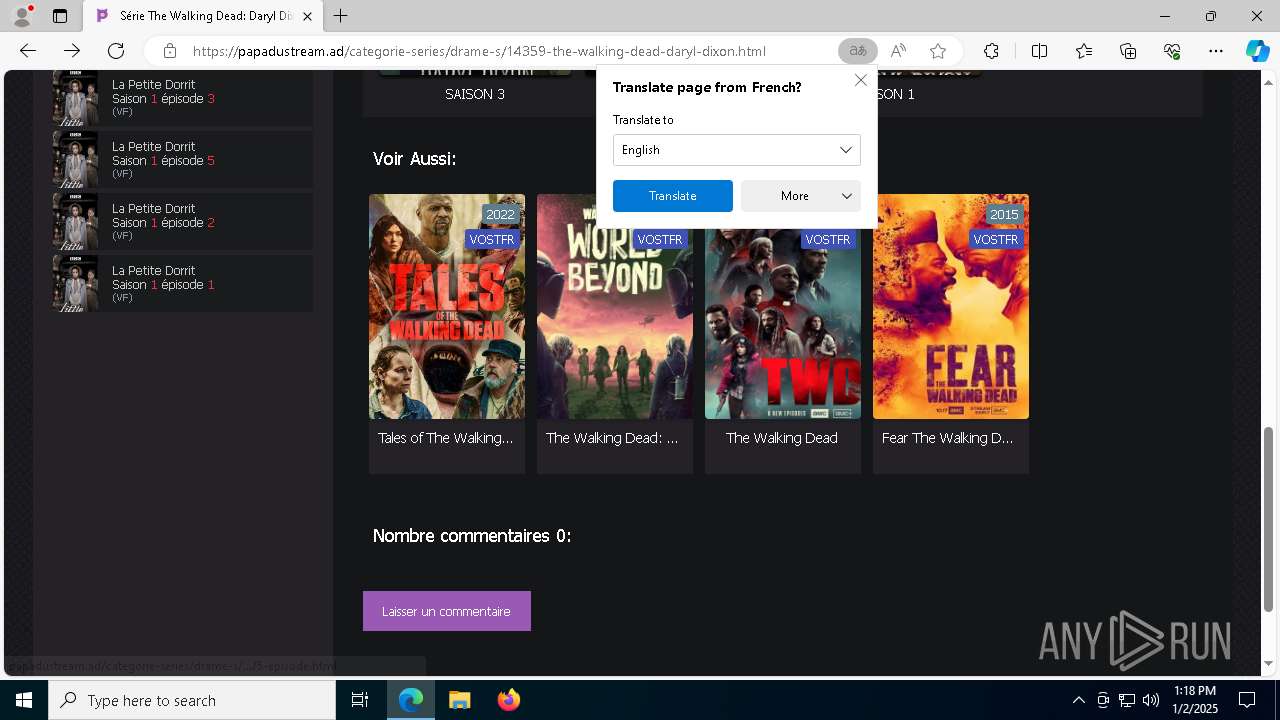This screenshot has width=1280, height=720.
Task: Open the Extensions puzzle icon
Action: click(991, 51)
